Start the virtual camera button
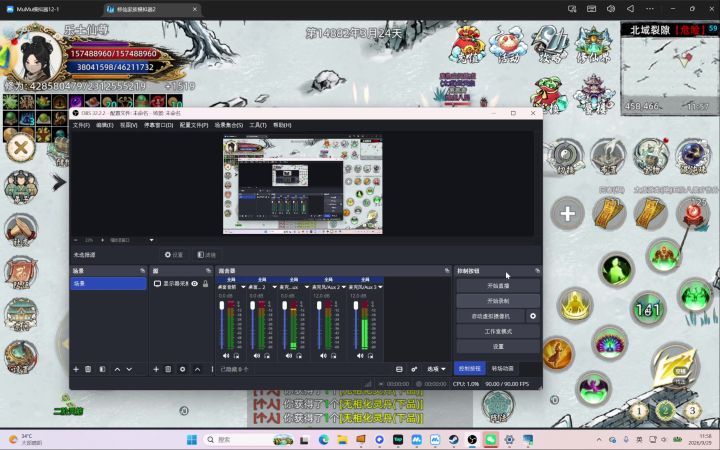 coord(490,316)
